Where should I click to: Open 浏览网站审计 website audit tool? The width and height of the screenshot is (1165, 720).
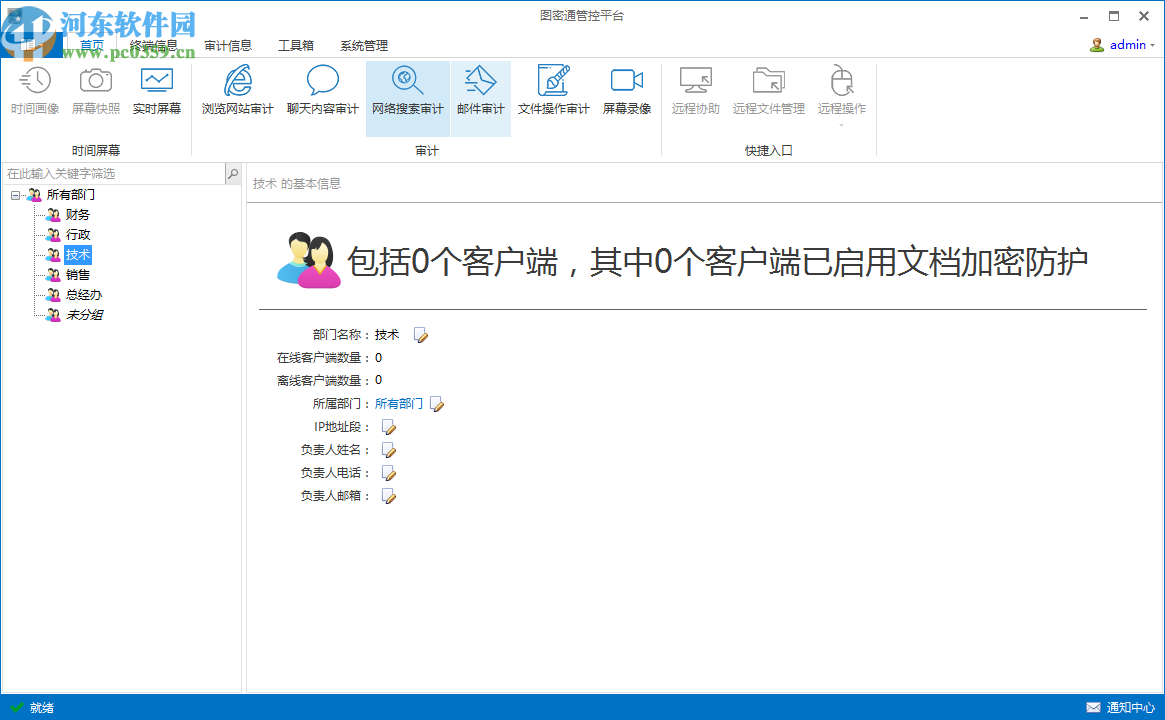[x=235, y=90]
